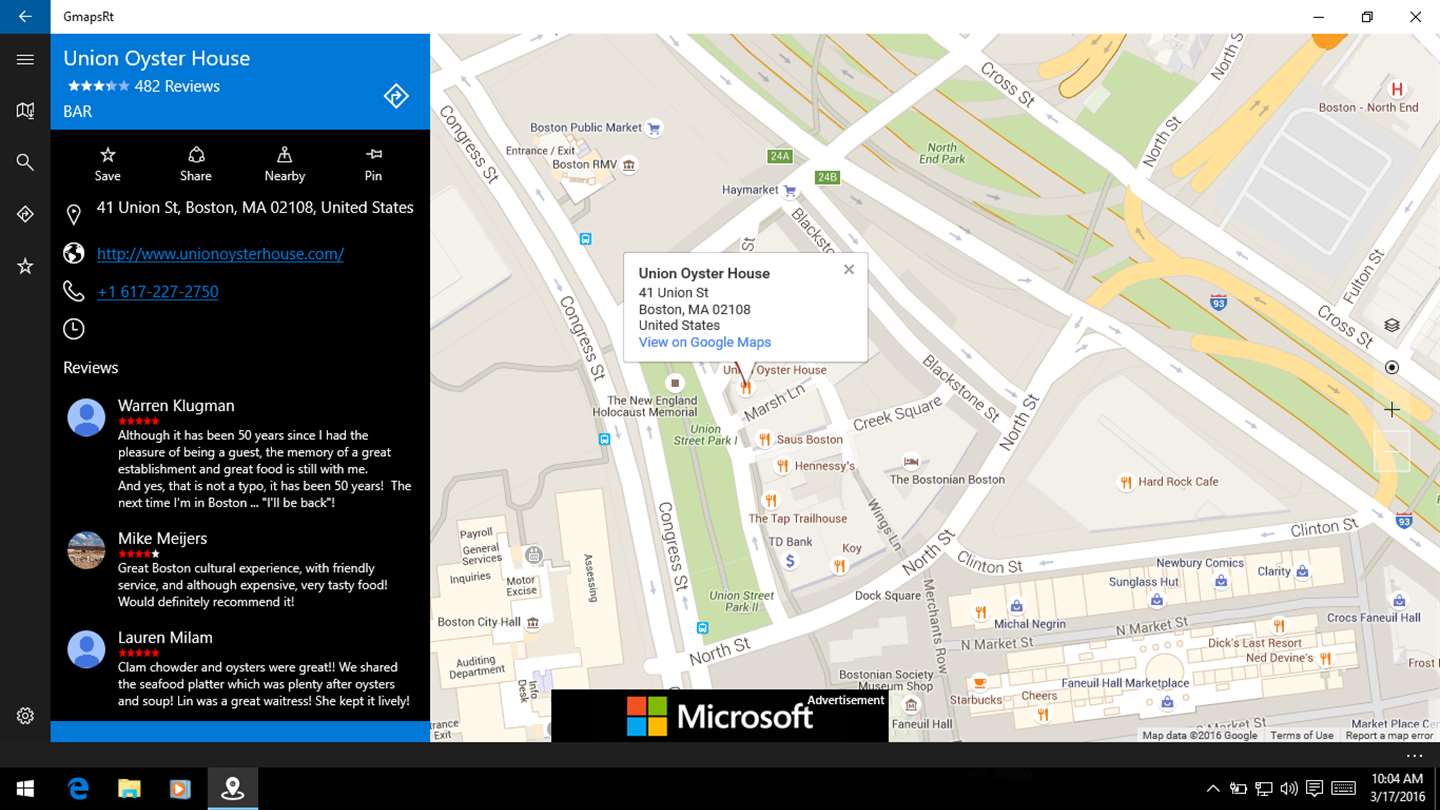Open search from the sidebar magnifier icon
Screen dimensions: 1440x810
[x=25, y=162]
